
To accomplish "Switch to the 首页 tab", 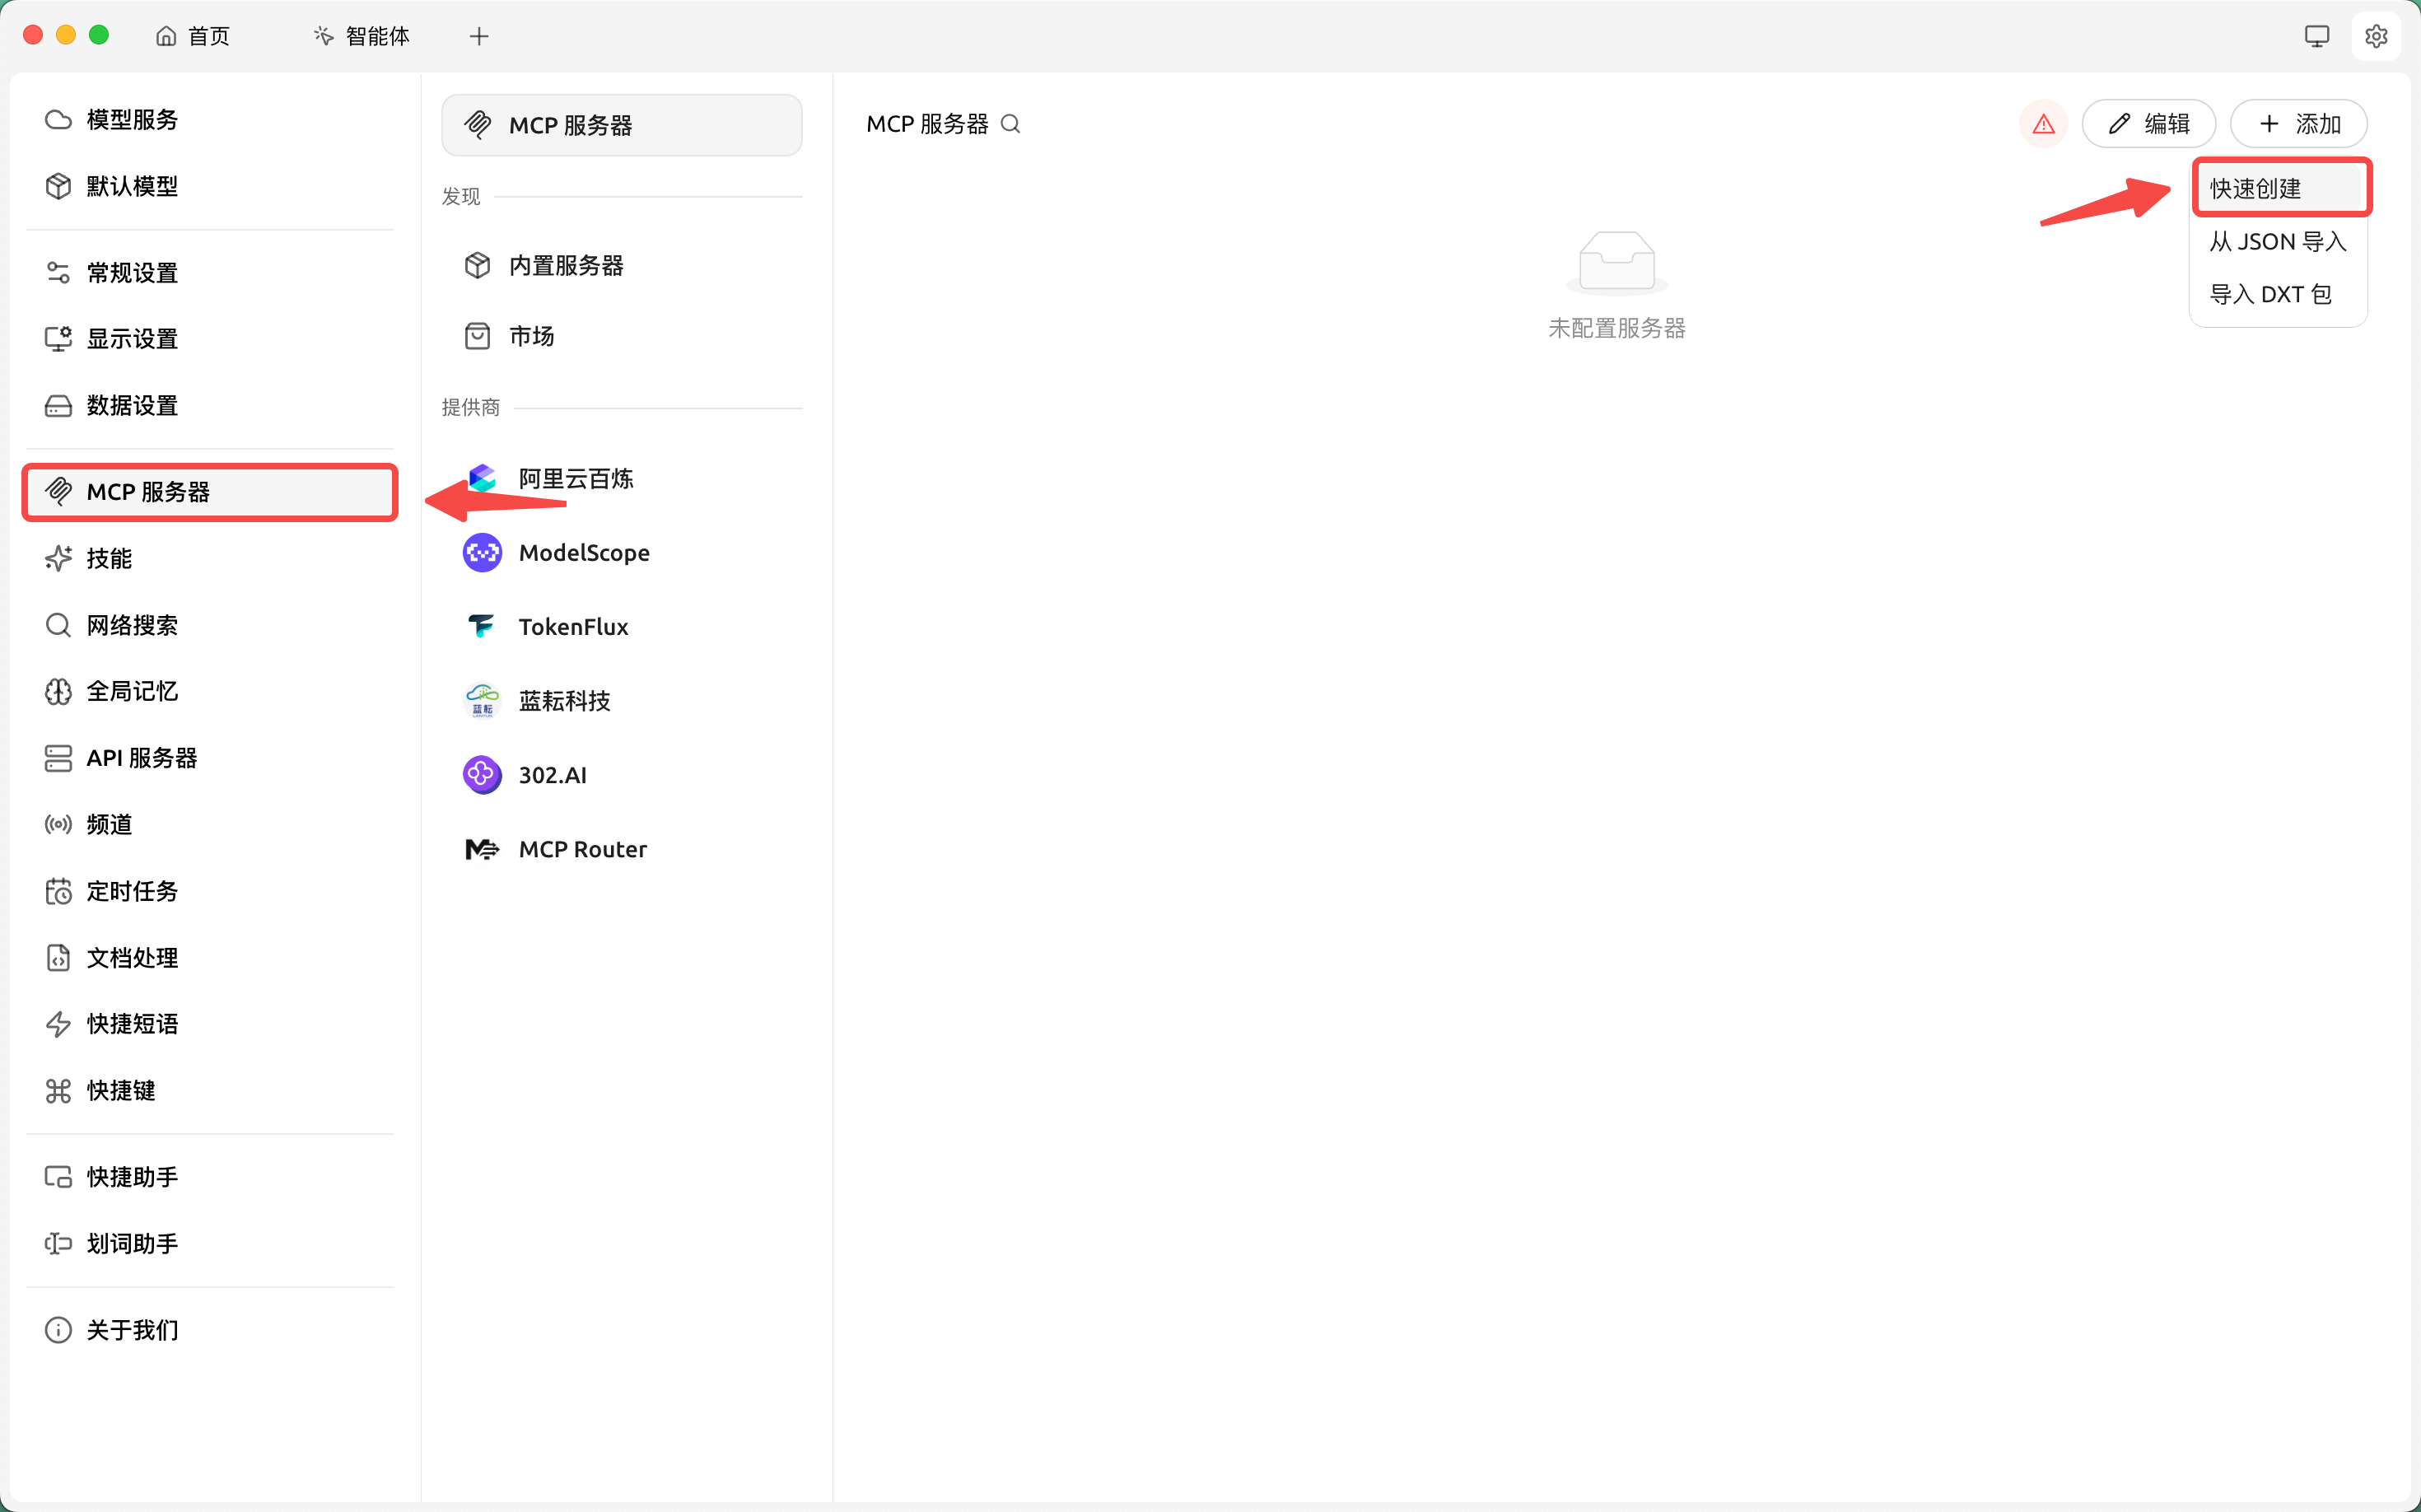I will tap(194, 36).
